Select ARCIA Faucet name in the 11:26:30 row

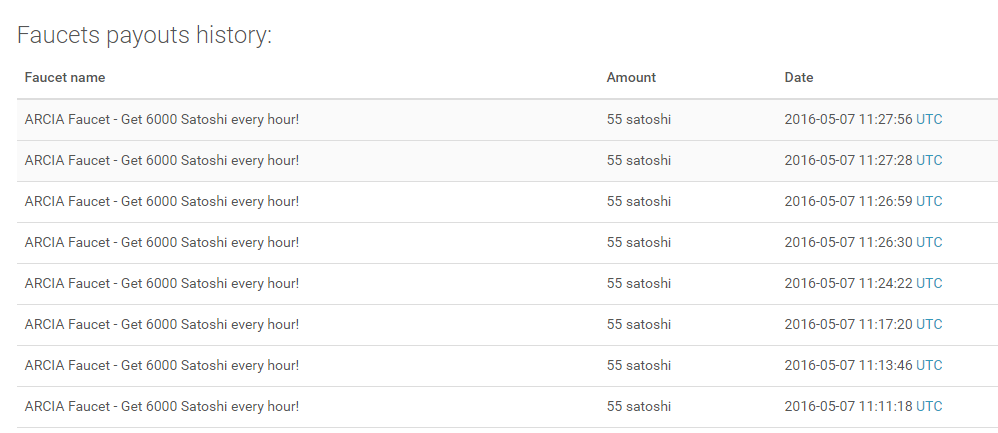[x=162, y=243]
